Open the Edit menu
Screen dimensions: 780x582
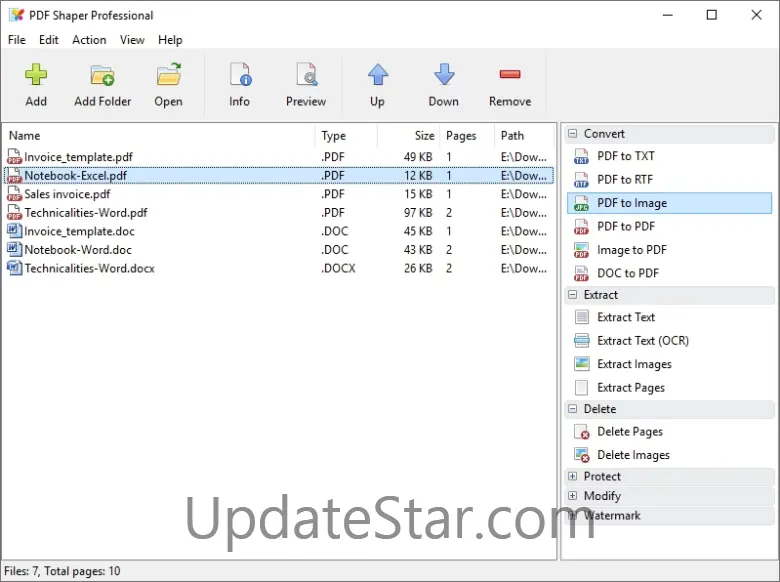(49, 40)
